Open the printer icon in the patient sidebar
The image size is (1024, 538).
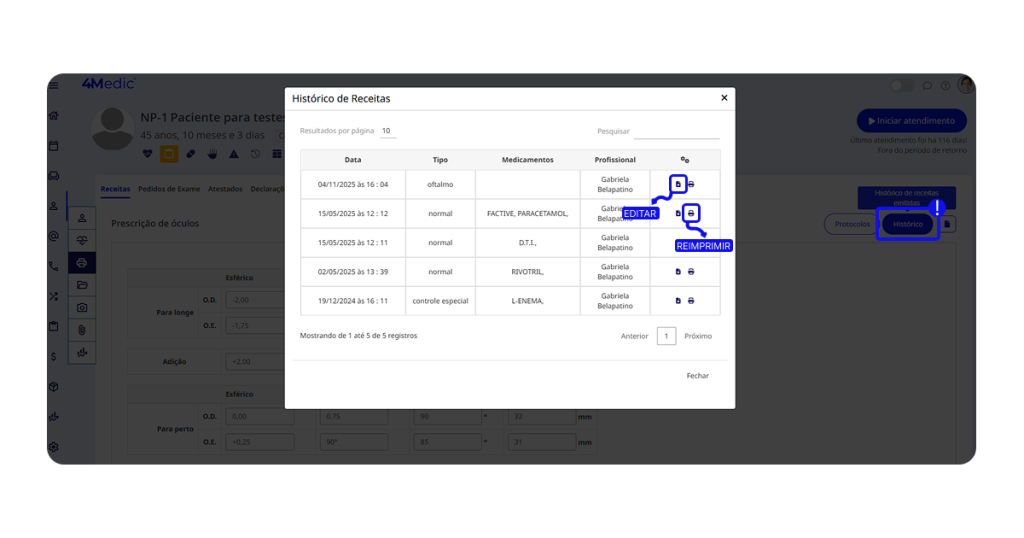(x=82, y=263)
